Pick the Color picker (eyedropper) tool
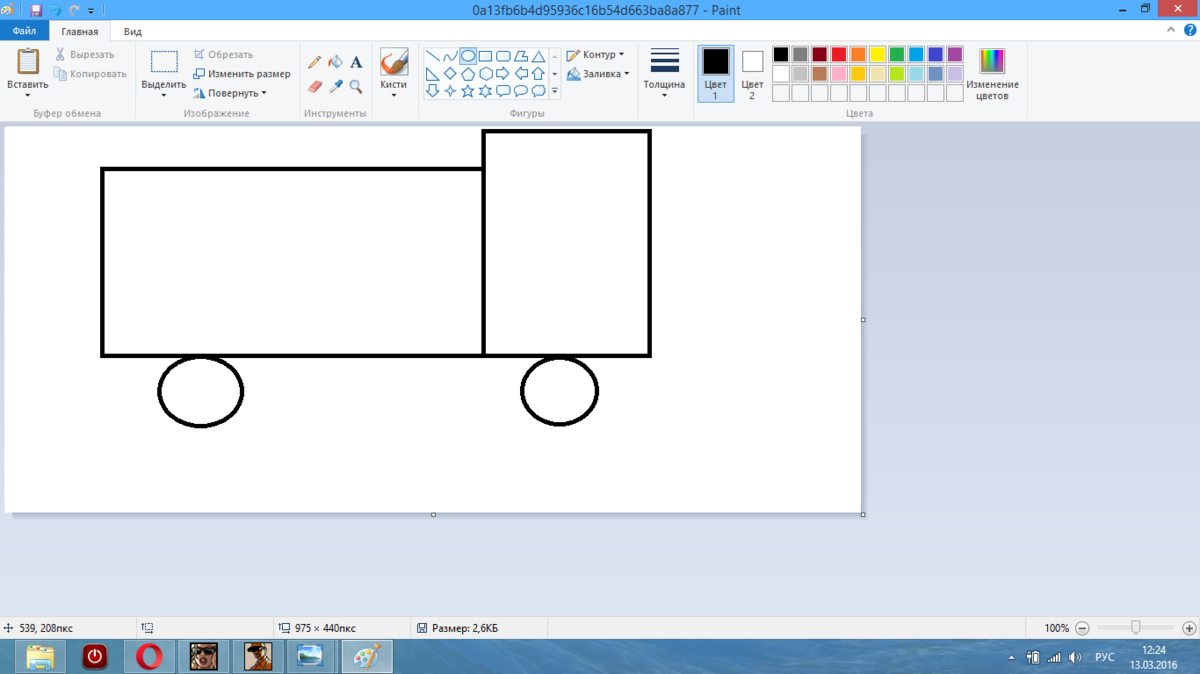 [x=336, y=86]
